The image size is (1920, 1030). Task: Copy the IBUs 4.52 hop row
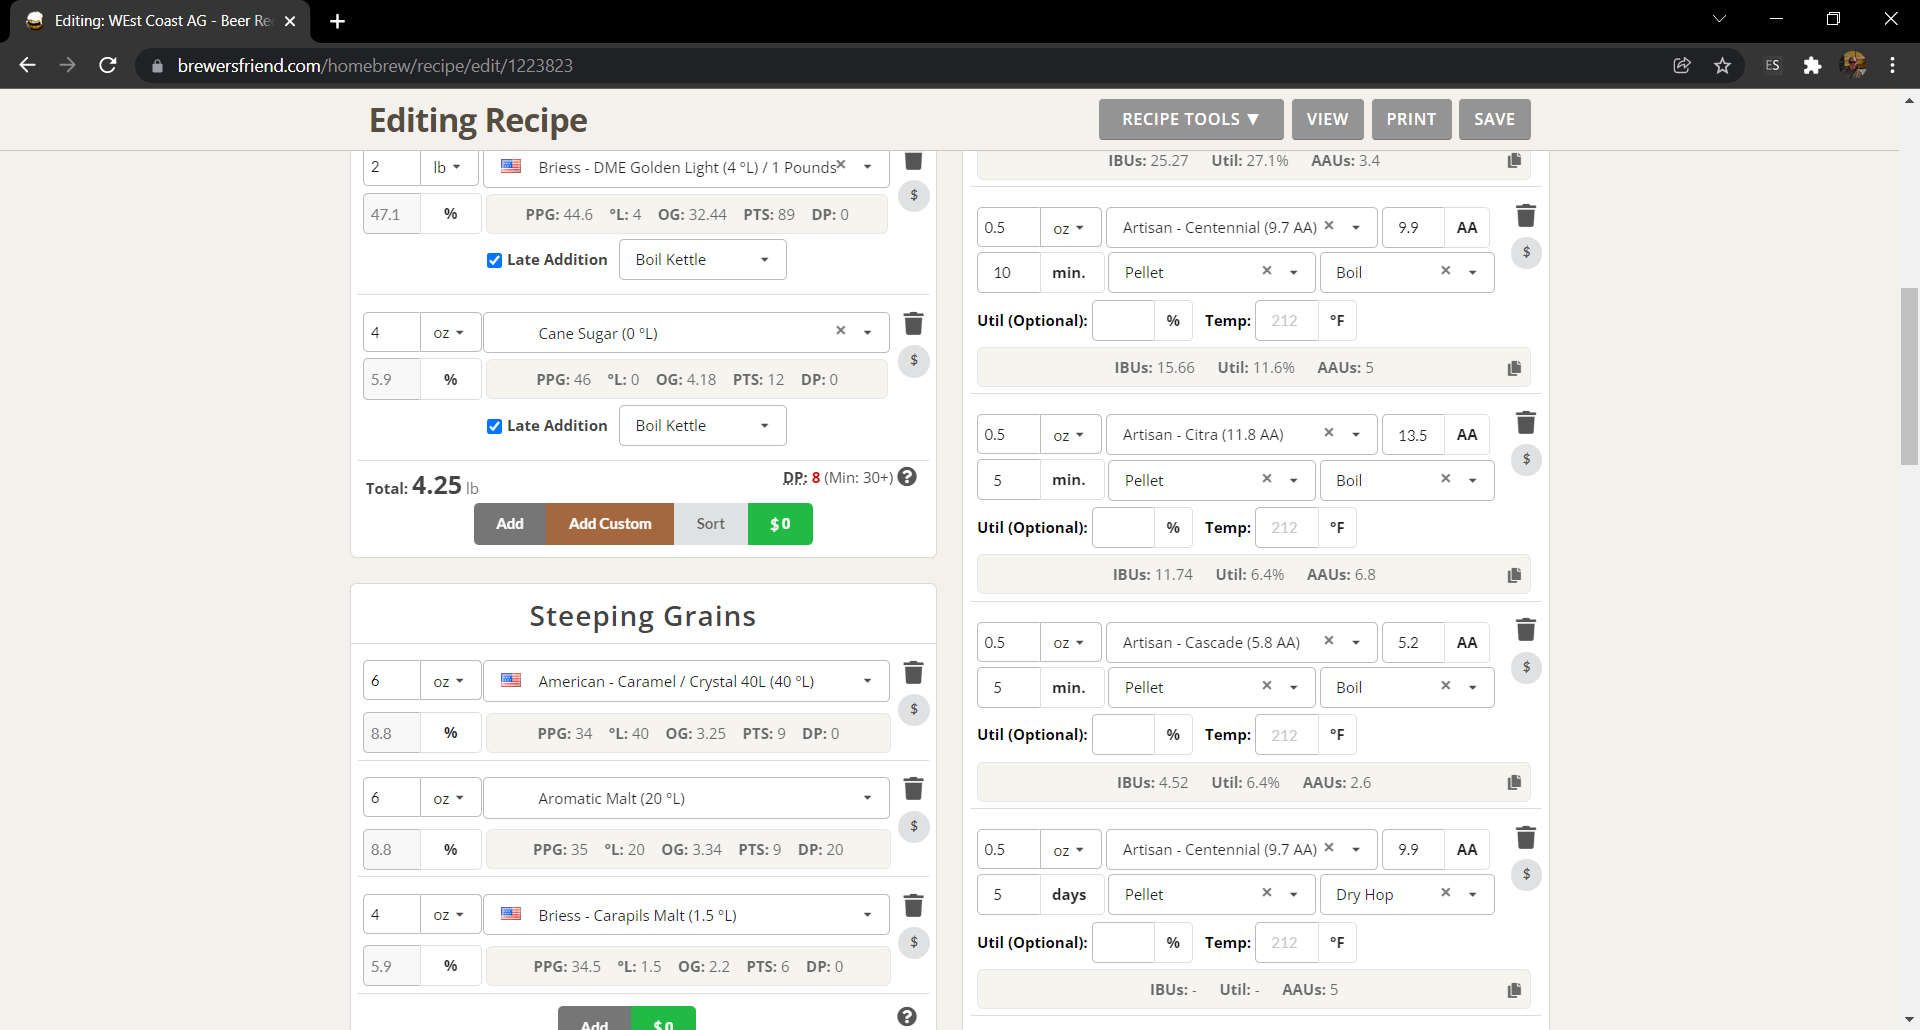tap(1514, 782)
